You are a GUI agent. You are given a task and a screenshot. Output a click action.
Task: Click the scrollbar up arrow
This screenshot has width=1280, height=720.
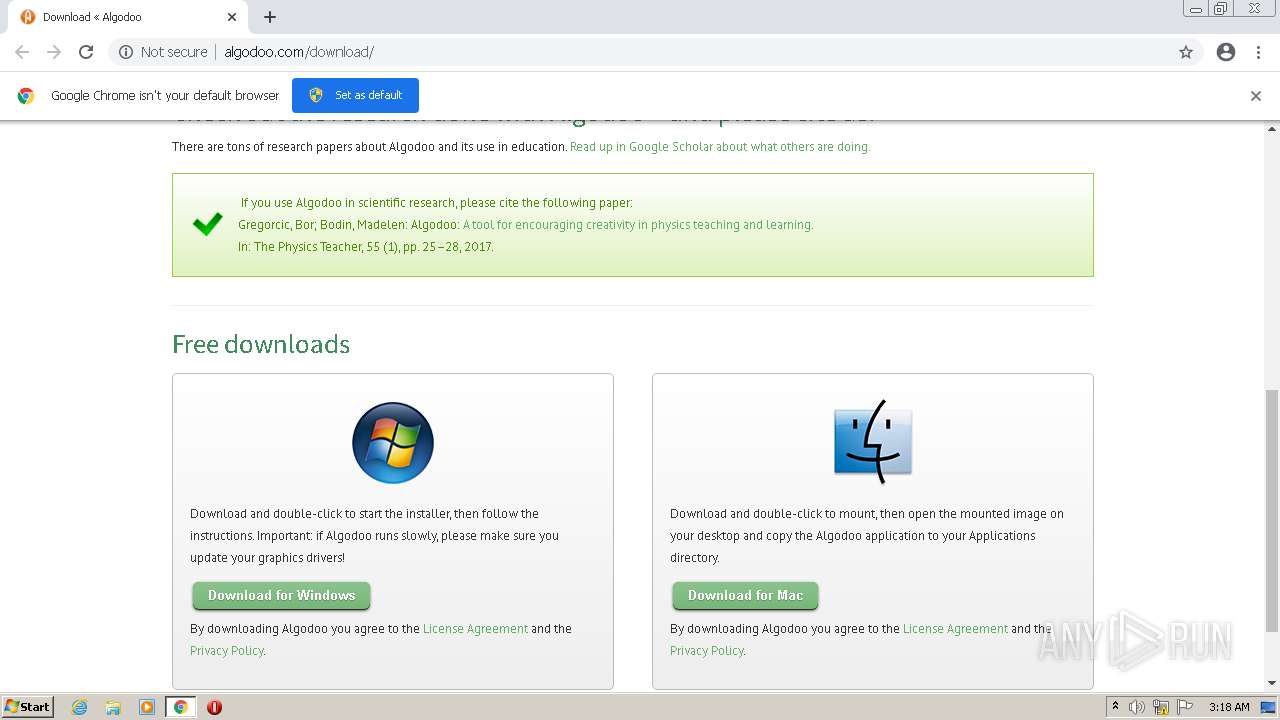point(1272,129)
